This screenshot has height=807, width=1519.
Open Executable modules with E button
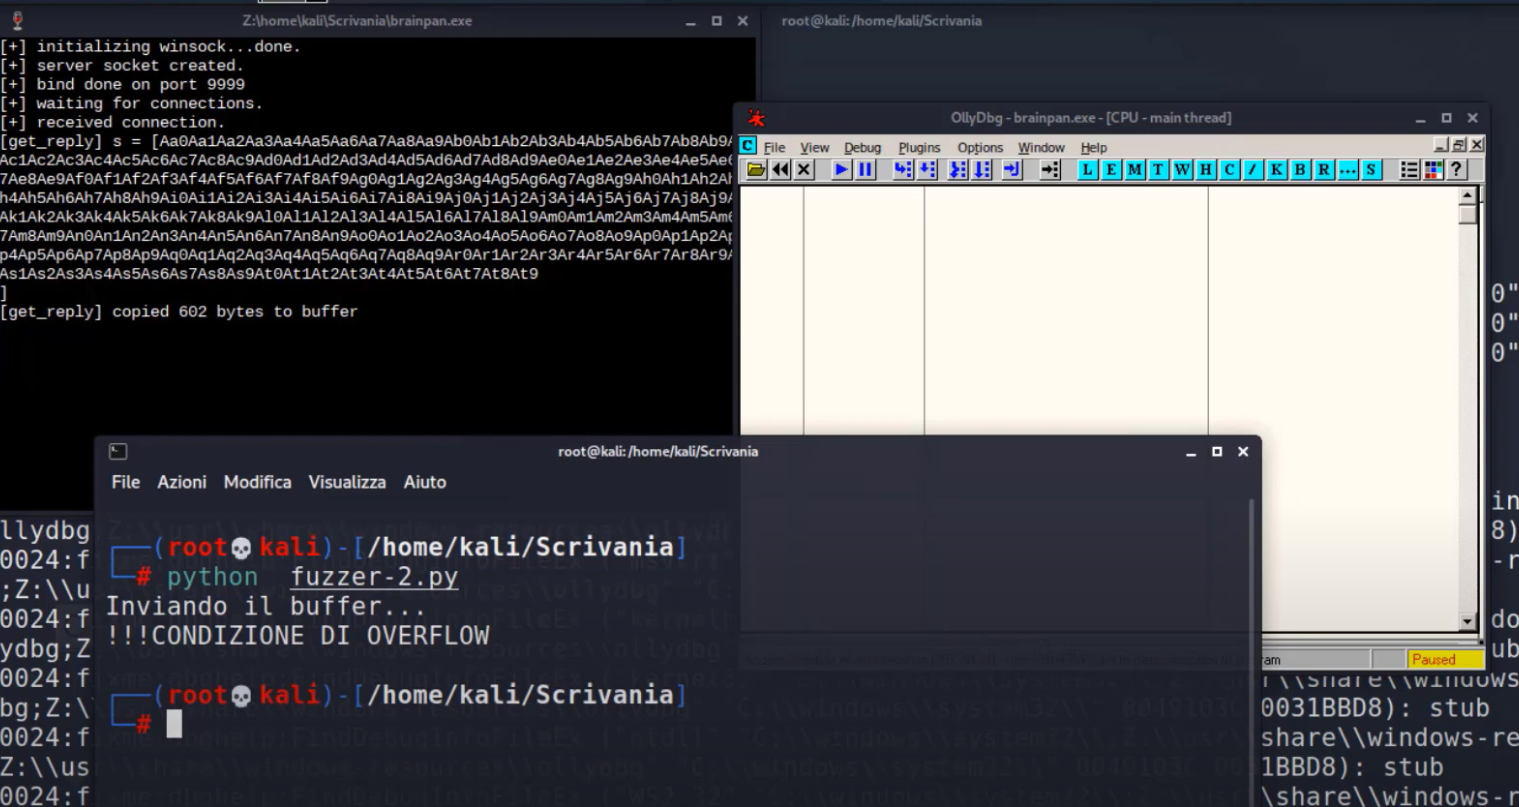click(1111, 170)
